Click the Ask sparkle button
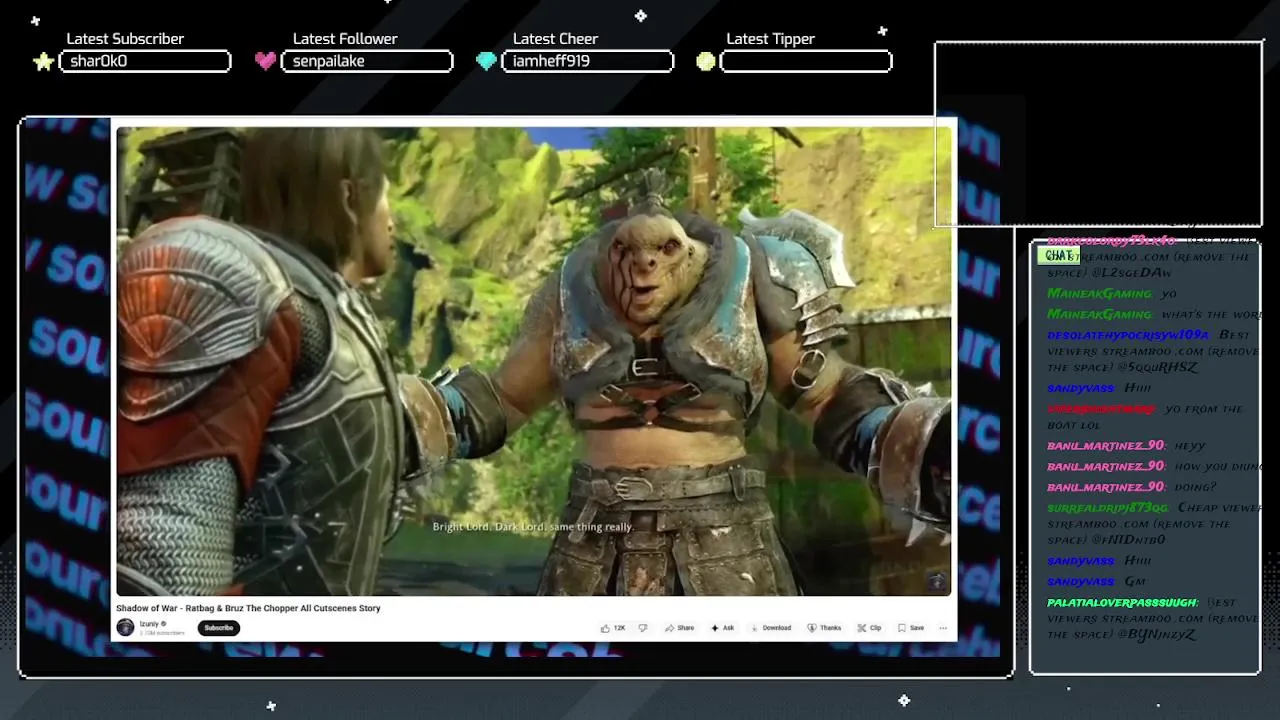This screenshot has width=1280, height=720. (722, 628)
